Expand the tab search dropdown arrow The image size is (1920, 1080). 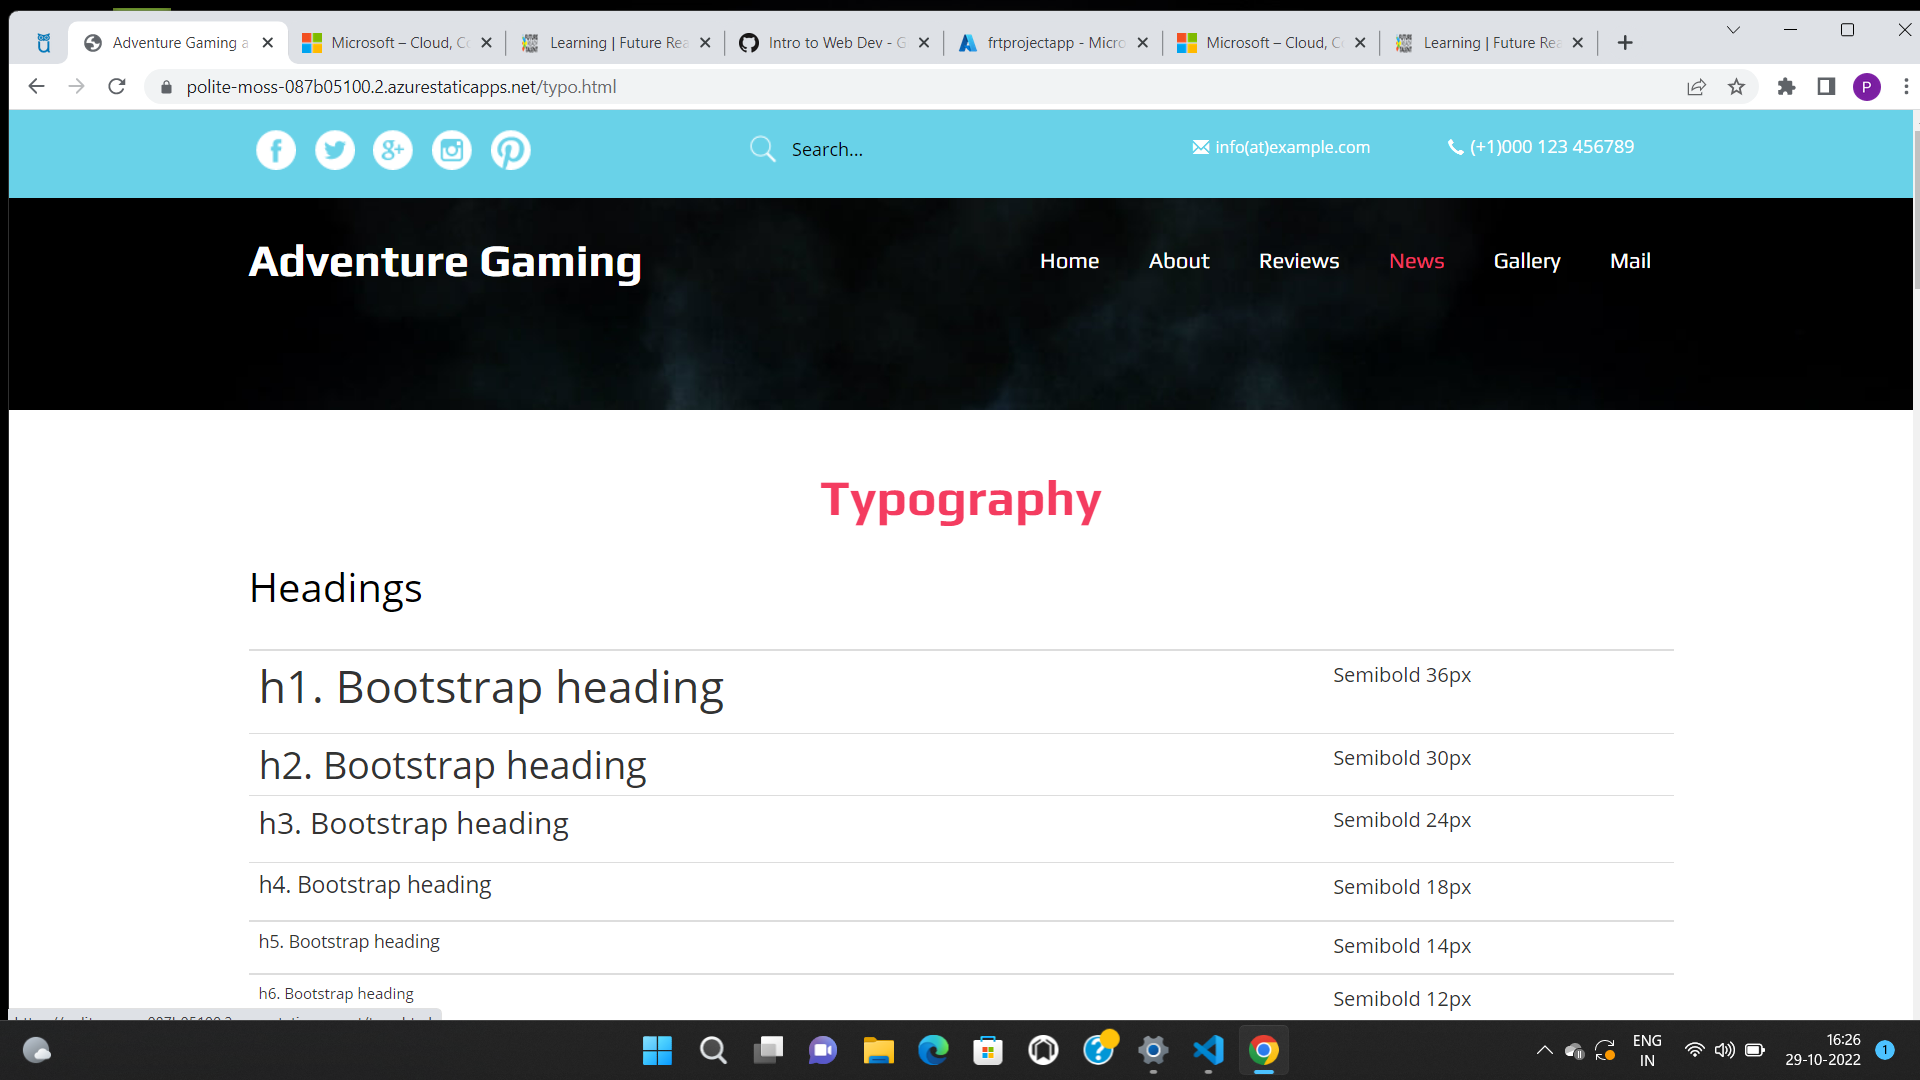[x=1733, y=30]
